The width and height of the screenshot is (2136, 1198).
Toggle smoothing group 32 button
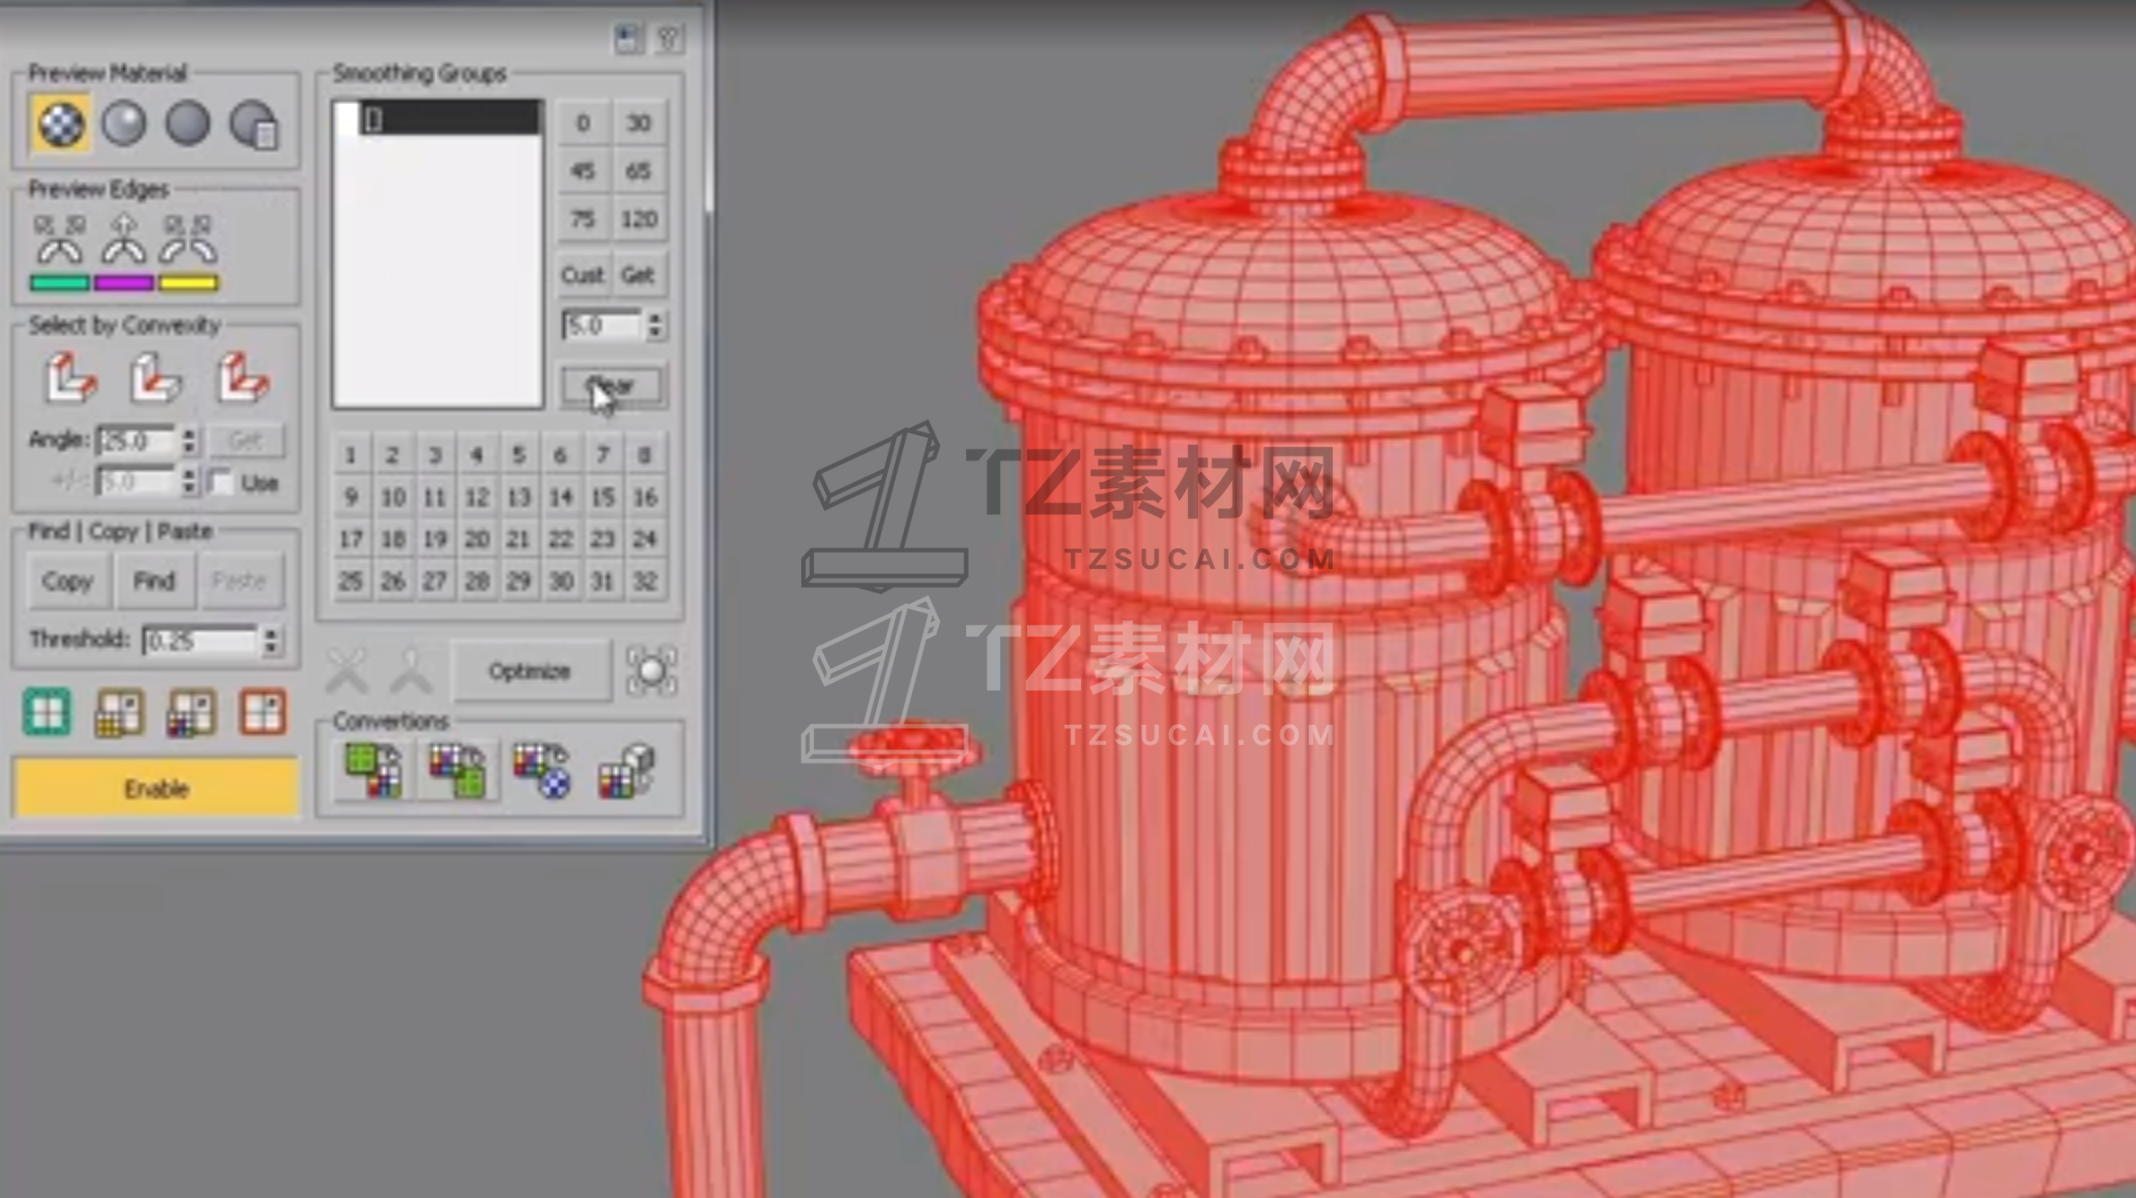(x=645, y=581)
